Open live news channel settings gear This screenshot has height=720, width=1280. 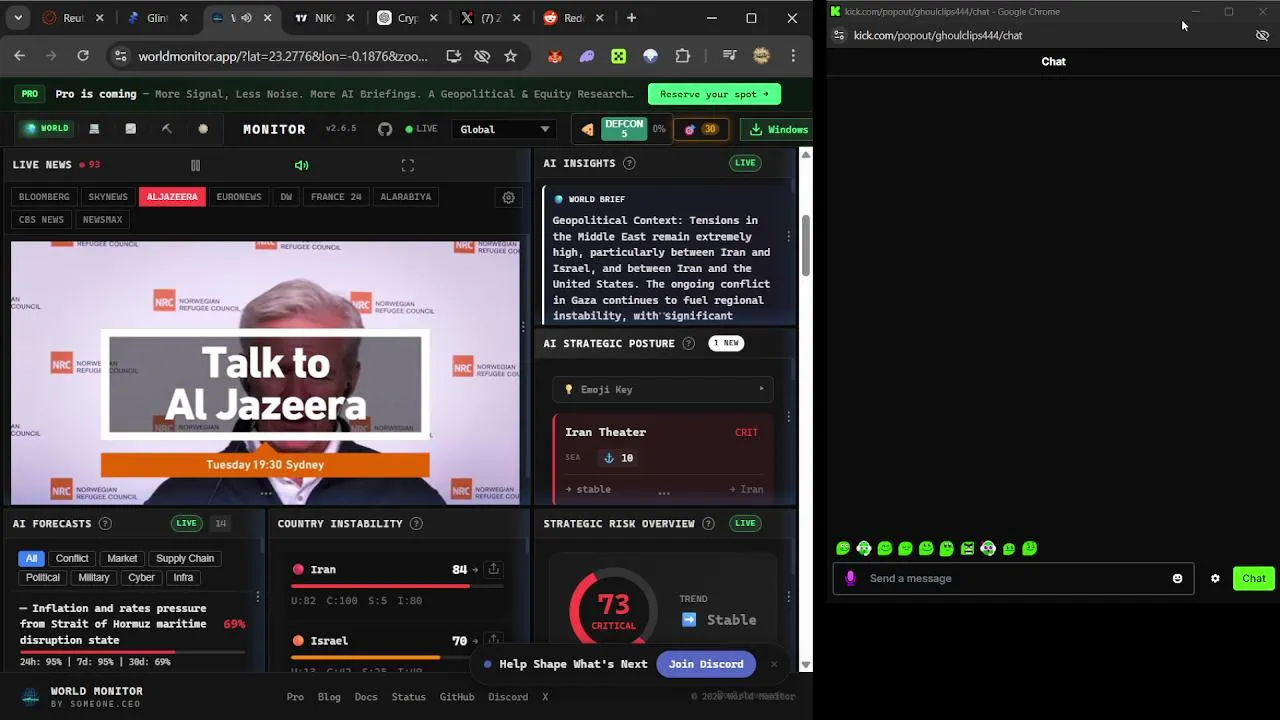pyautogui.click(x=508, y=197)
